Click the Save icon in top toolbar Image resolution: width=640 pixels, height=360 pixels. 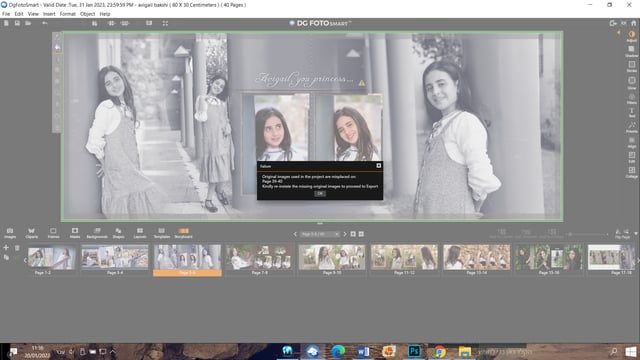coord(17,23)
